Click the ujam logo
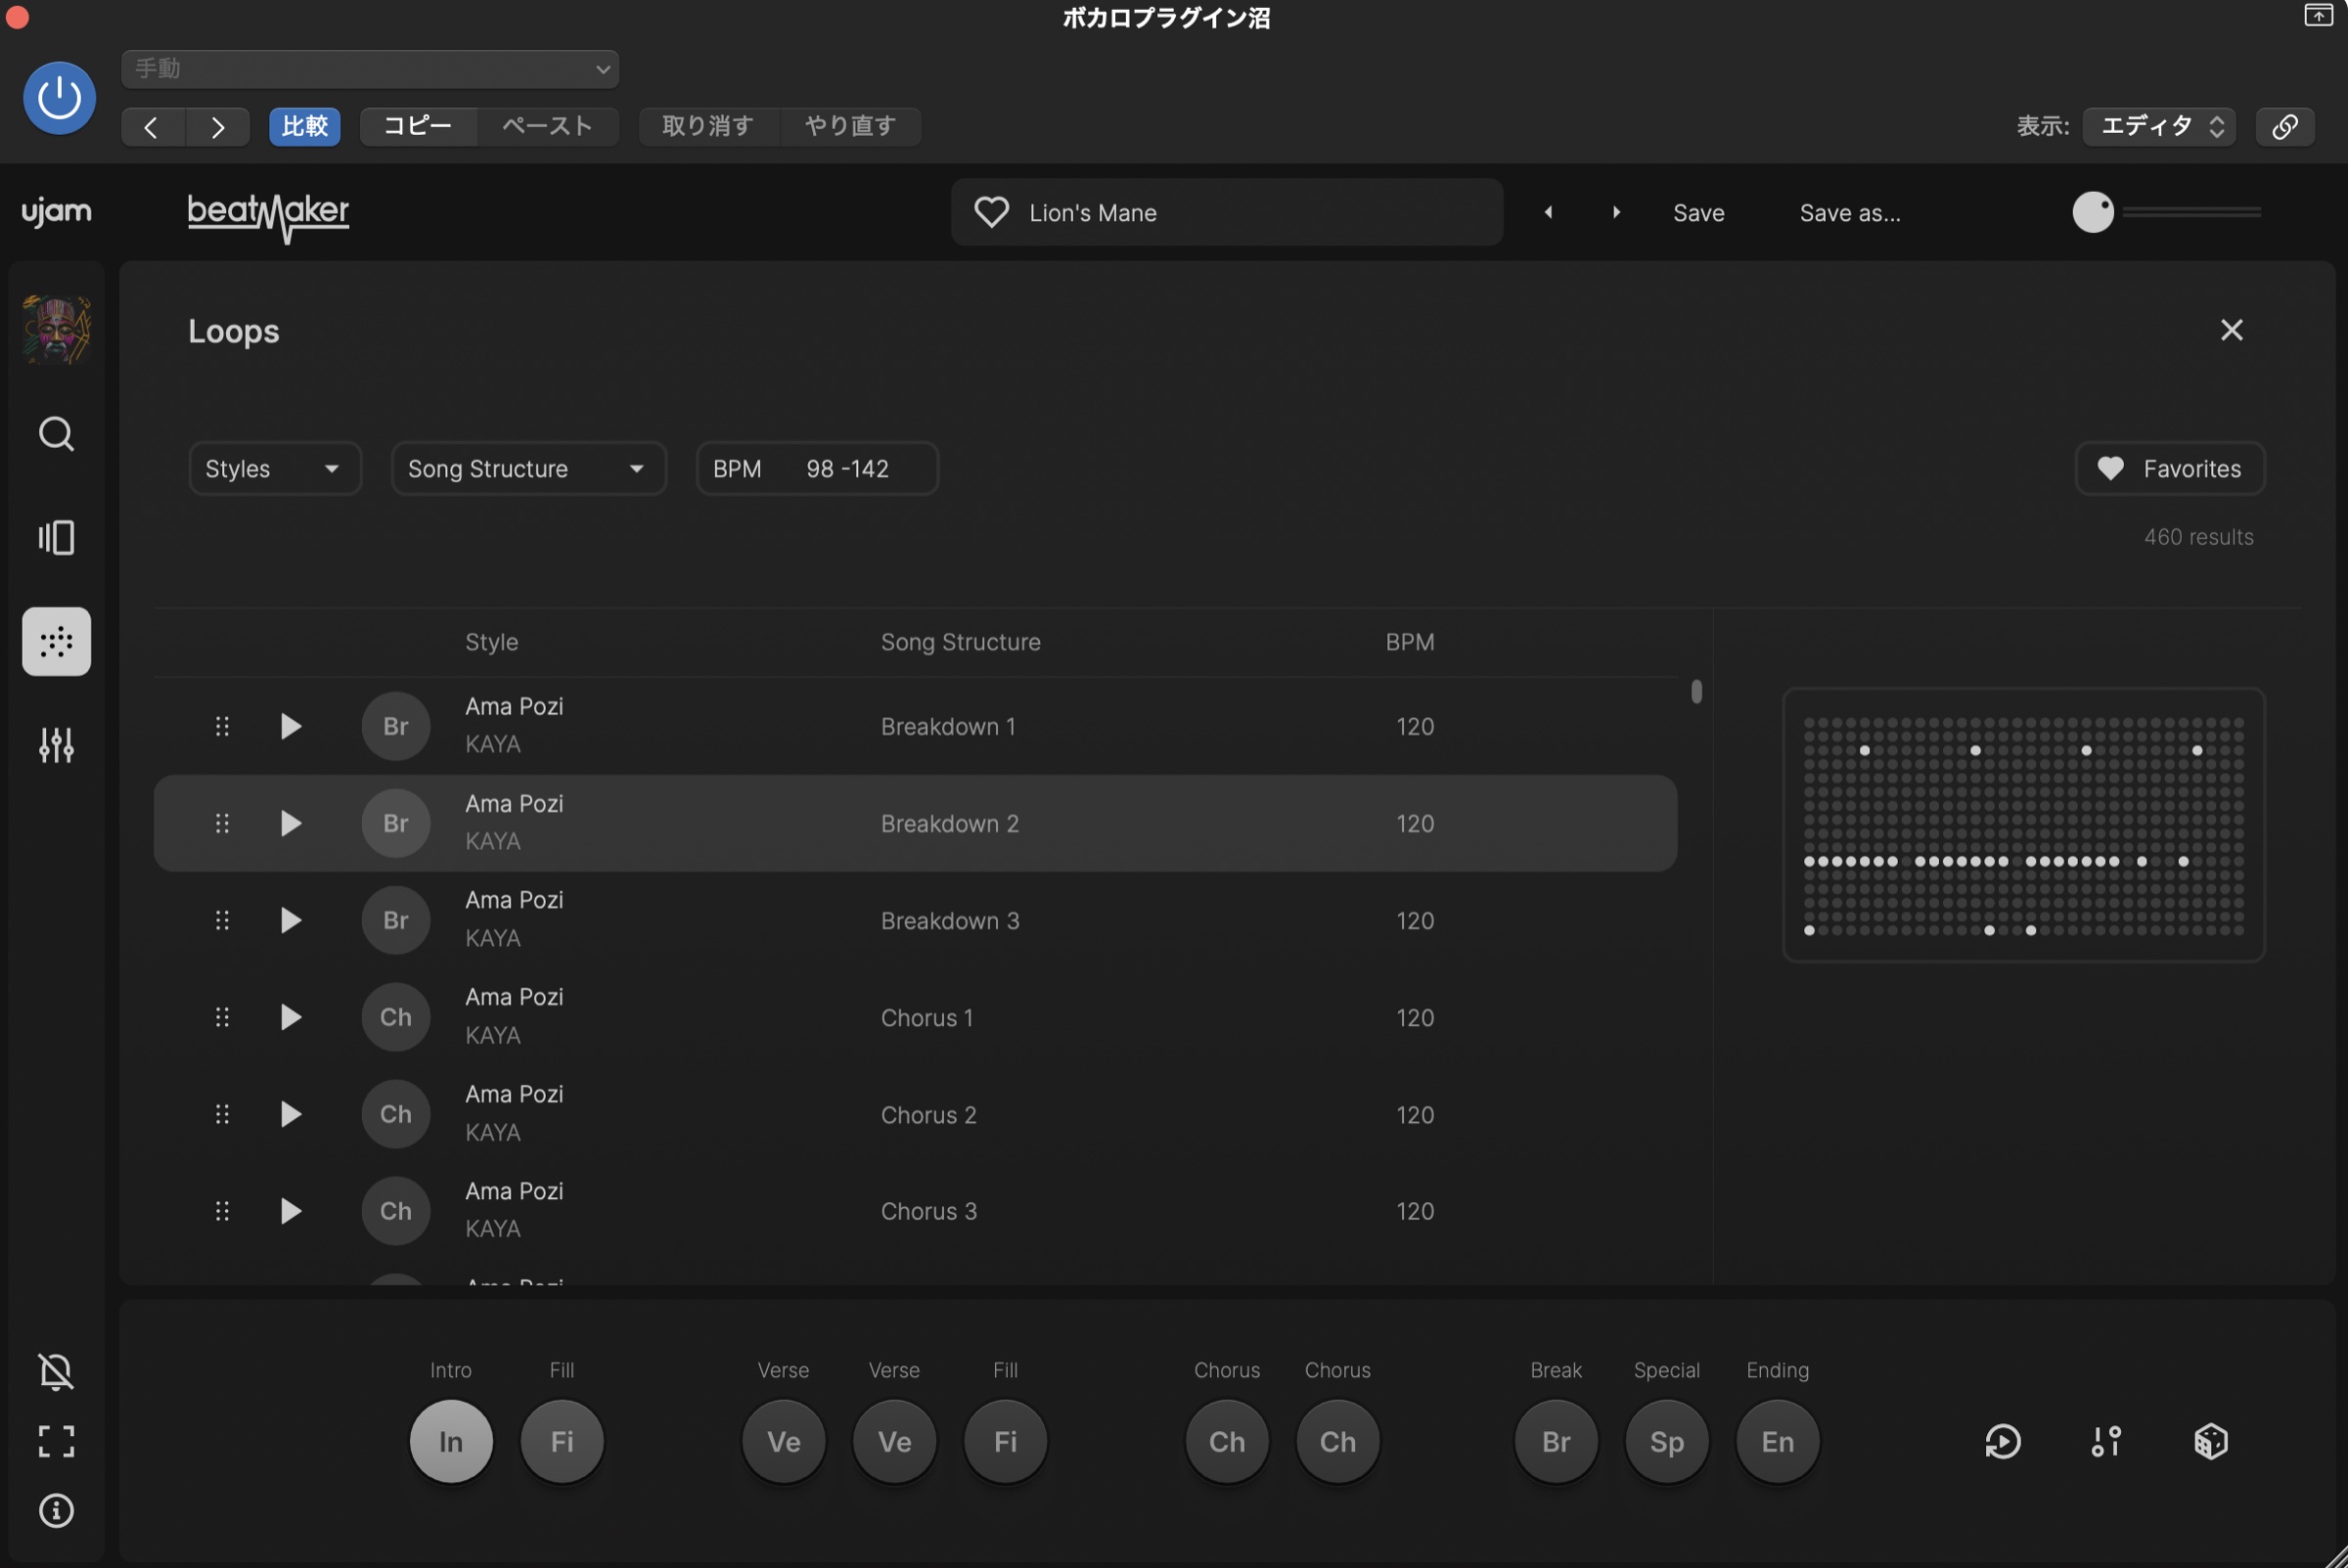 point(57,212)
